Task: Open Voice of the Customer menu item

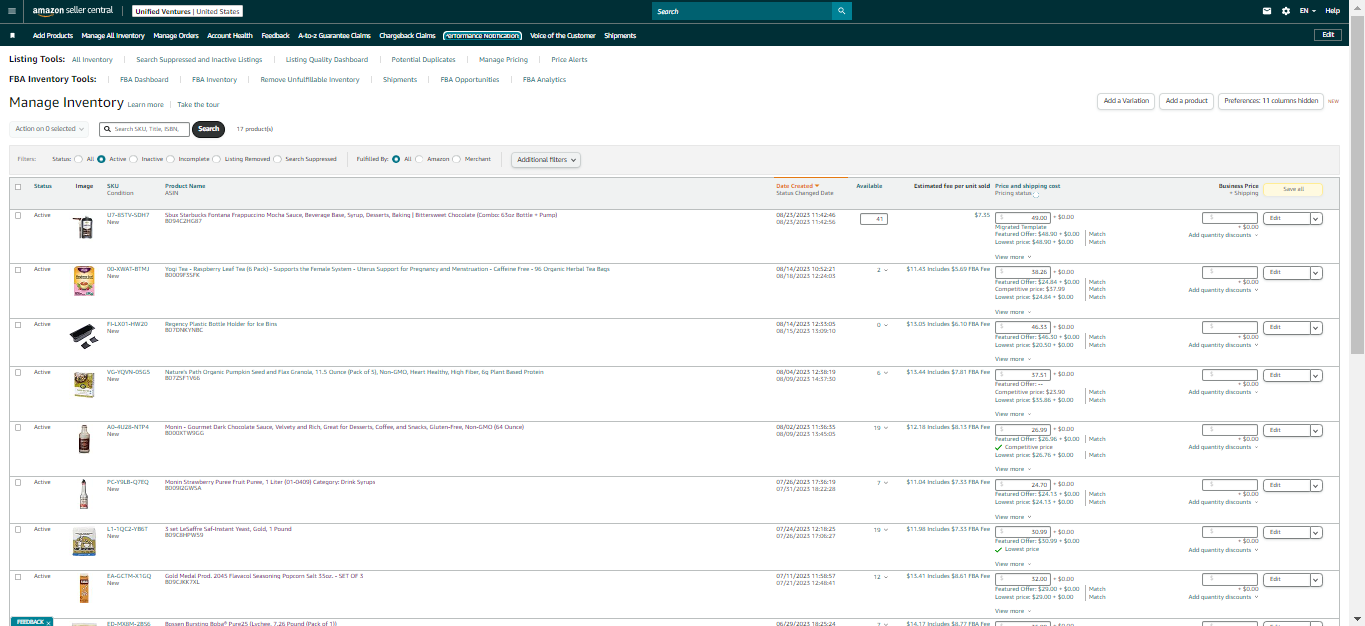Action: 563,35
